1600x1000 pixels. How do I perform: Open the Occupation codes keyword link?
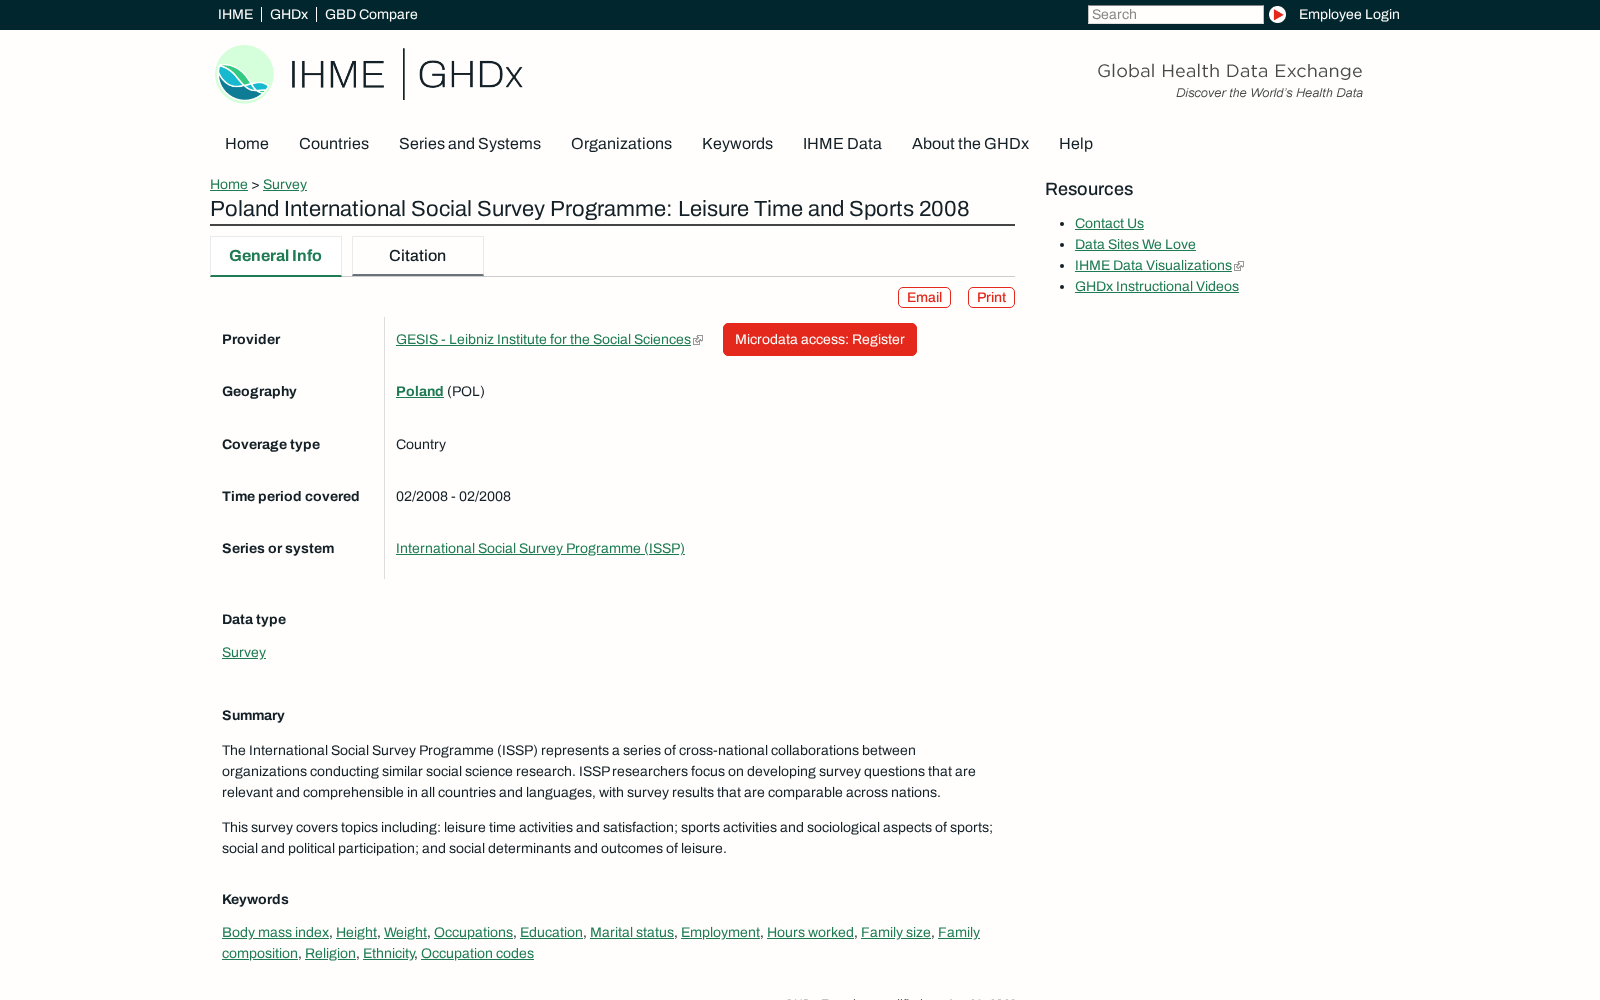pyautogui.click(x=477, y=954)
